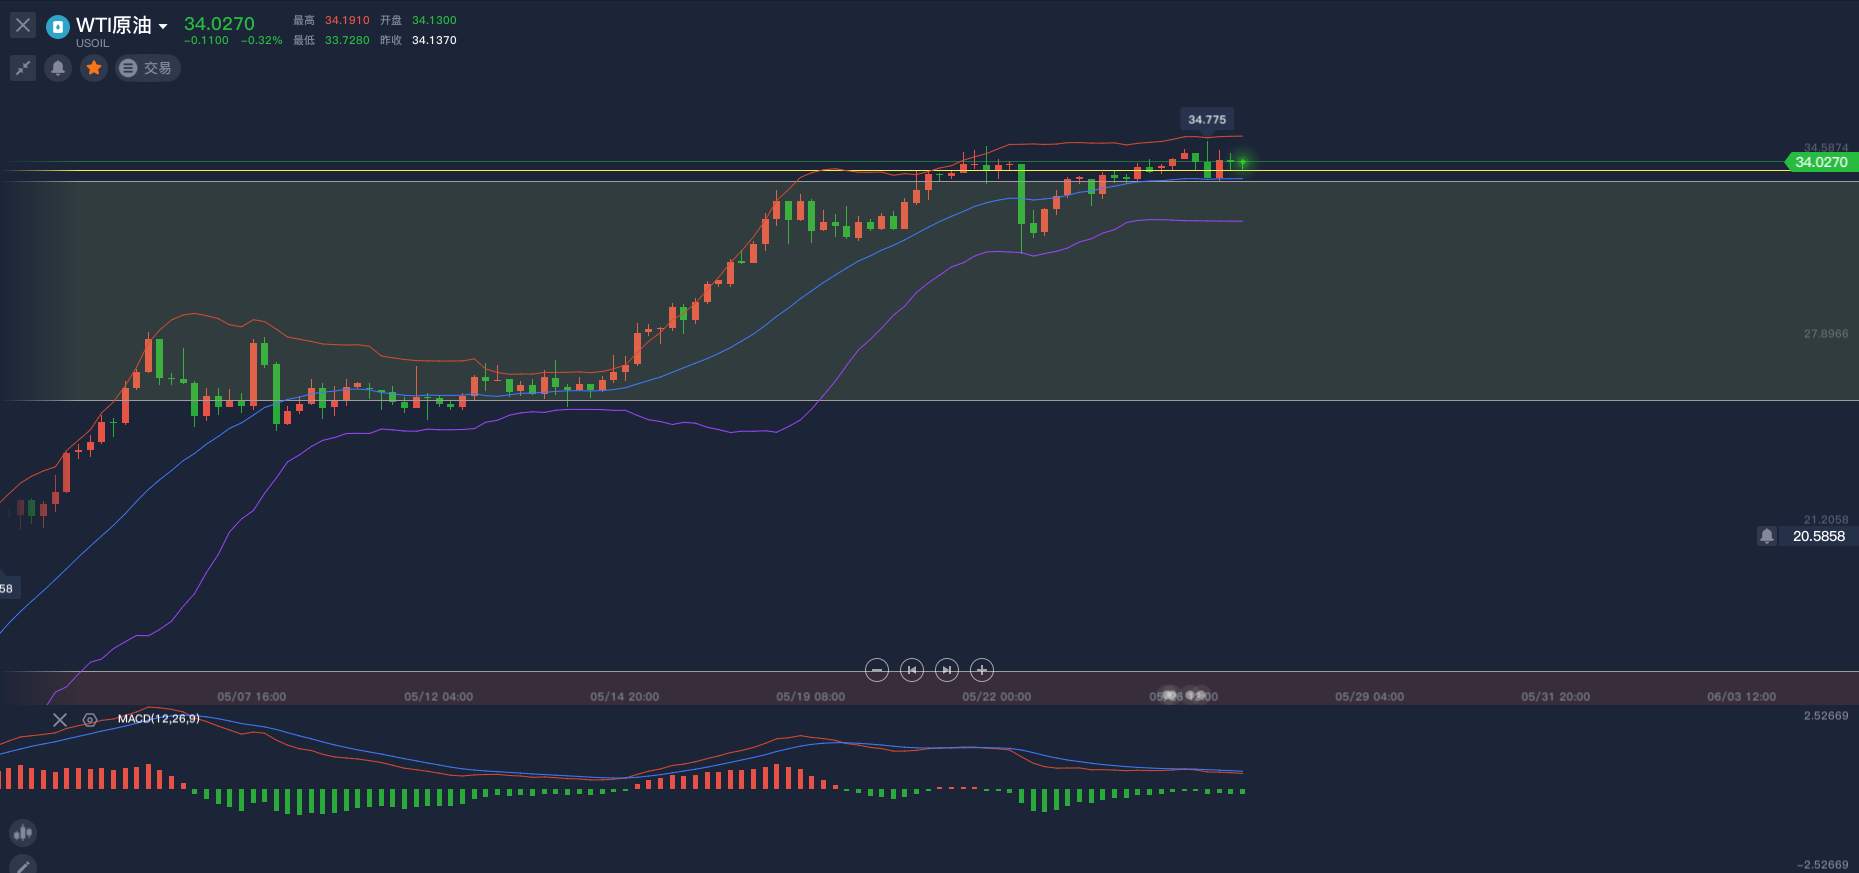Screen dimensions: 1859x873
Task: Zoom in chart with plus button
Action: (x=982, y=670)
